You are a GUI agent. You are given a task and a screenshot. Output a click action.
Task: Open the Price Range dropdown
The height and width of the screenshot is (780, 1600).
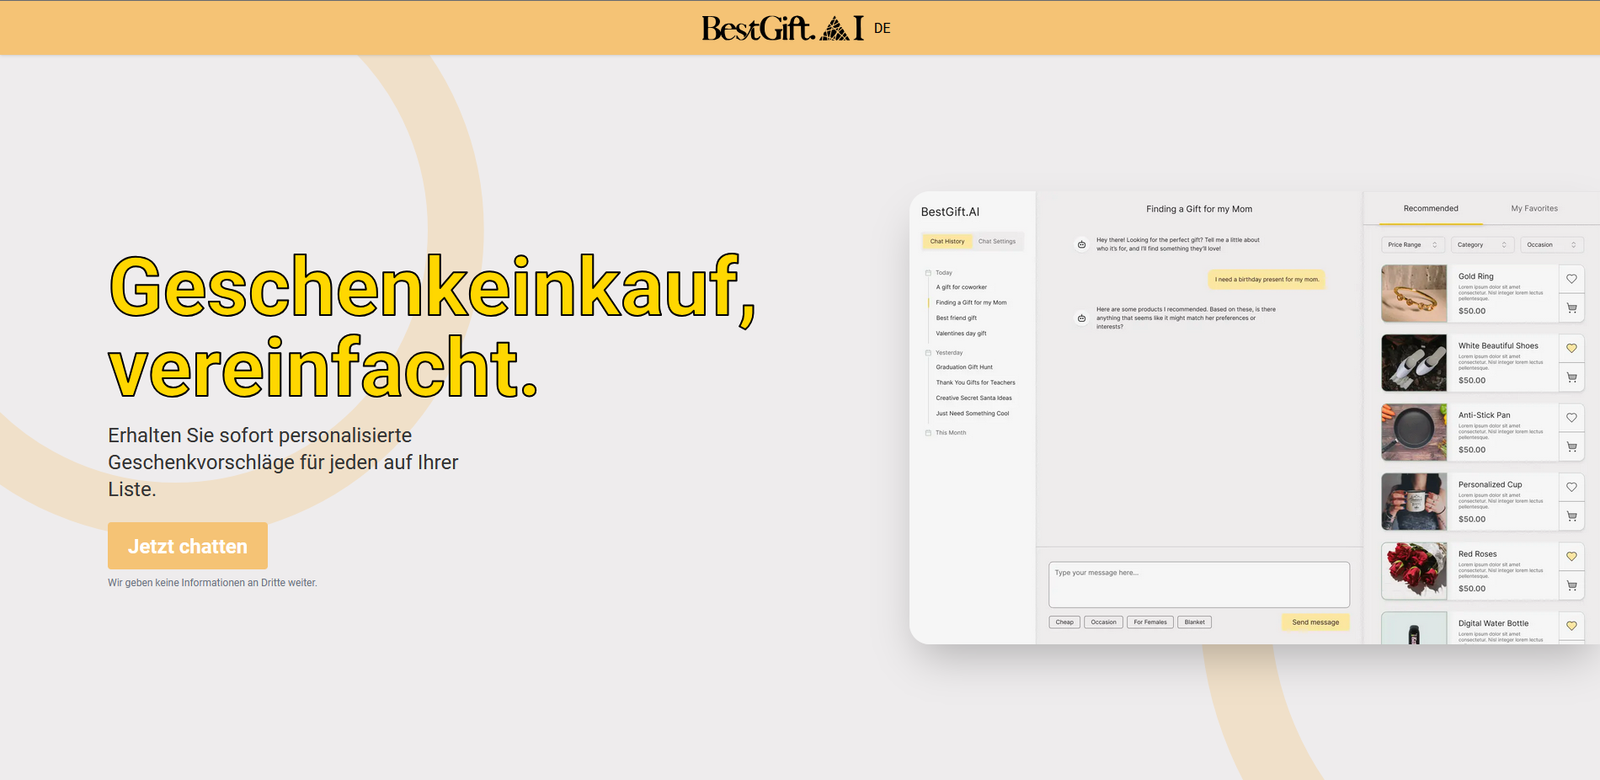(1413, 245)
